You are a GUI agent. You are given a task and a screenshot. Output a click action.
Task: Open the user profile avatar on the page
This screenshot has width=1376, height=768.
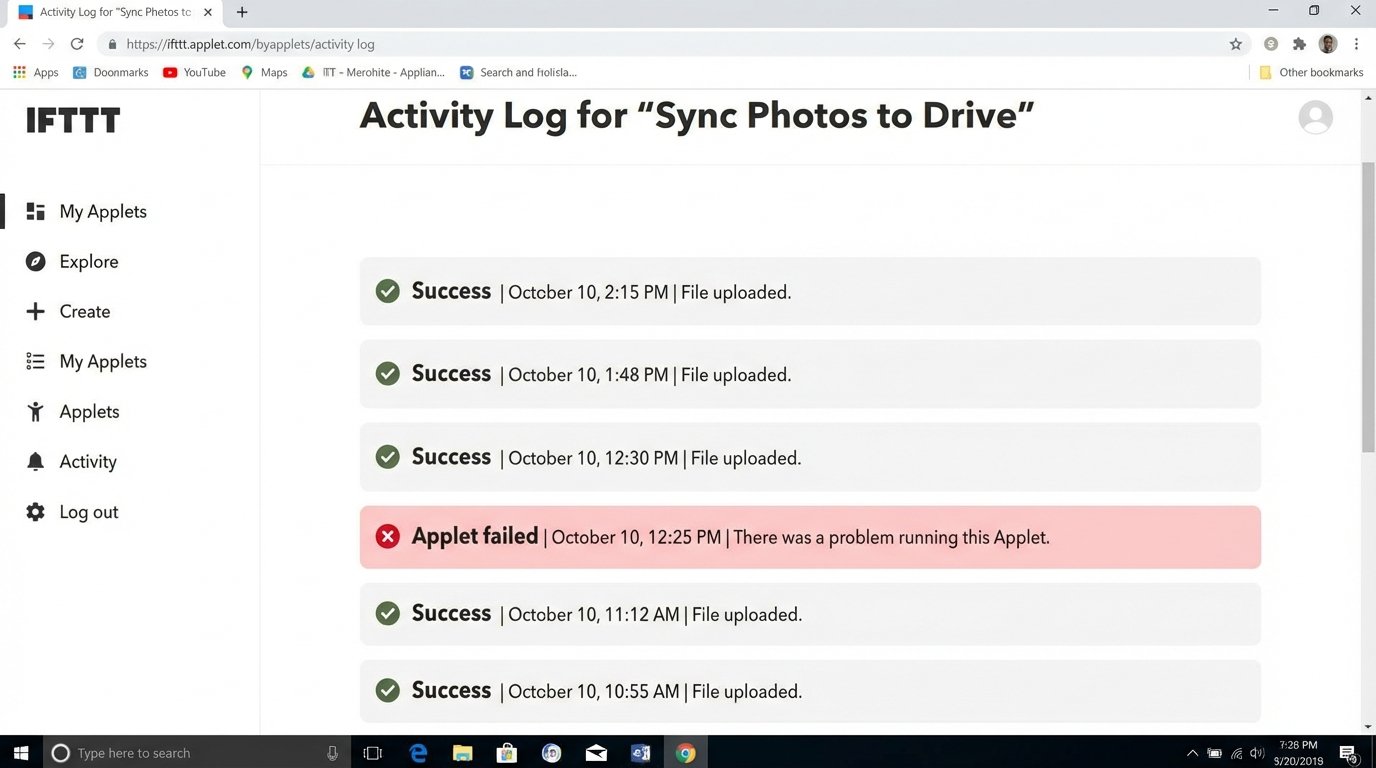[1315, 118]
